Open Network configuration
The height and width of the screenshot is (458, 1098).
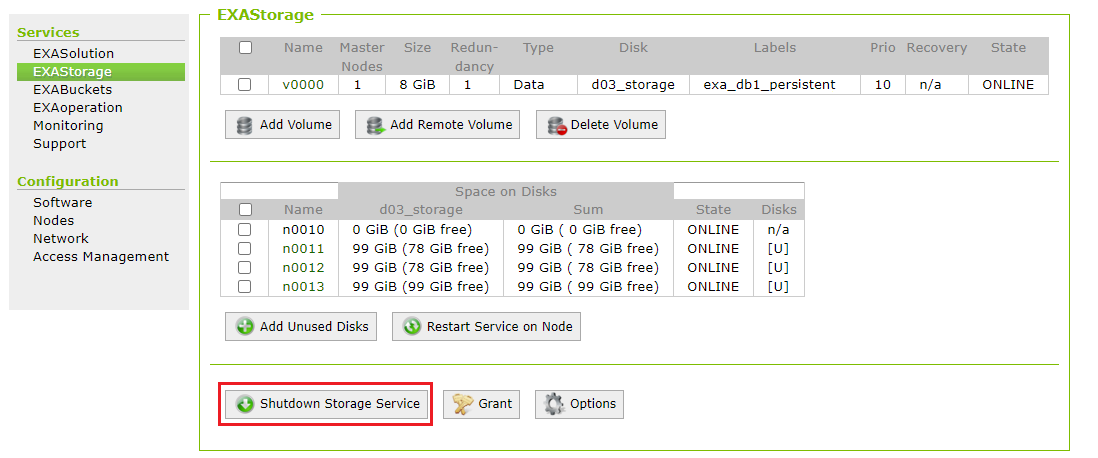click(61, 238)
